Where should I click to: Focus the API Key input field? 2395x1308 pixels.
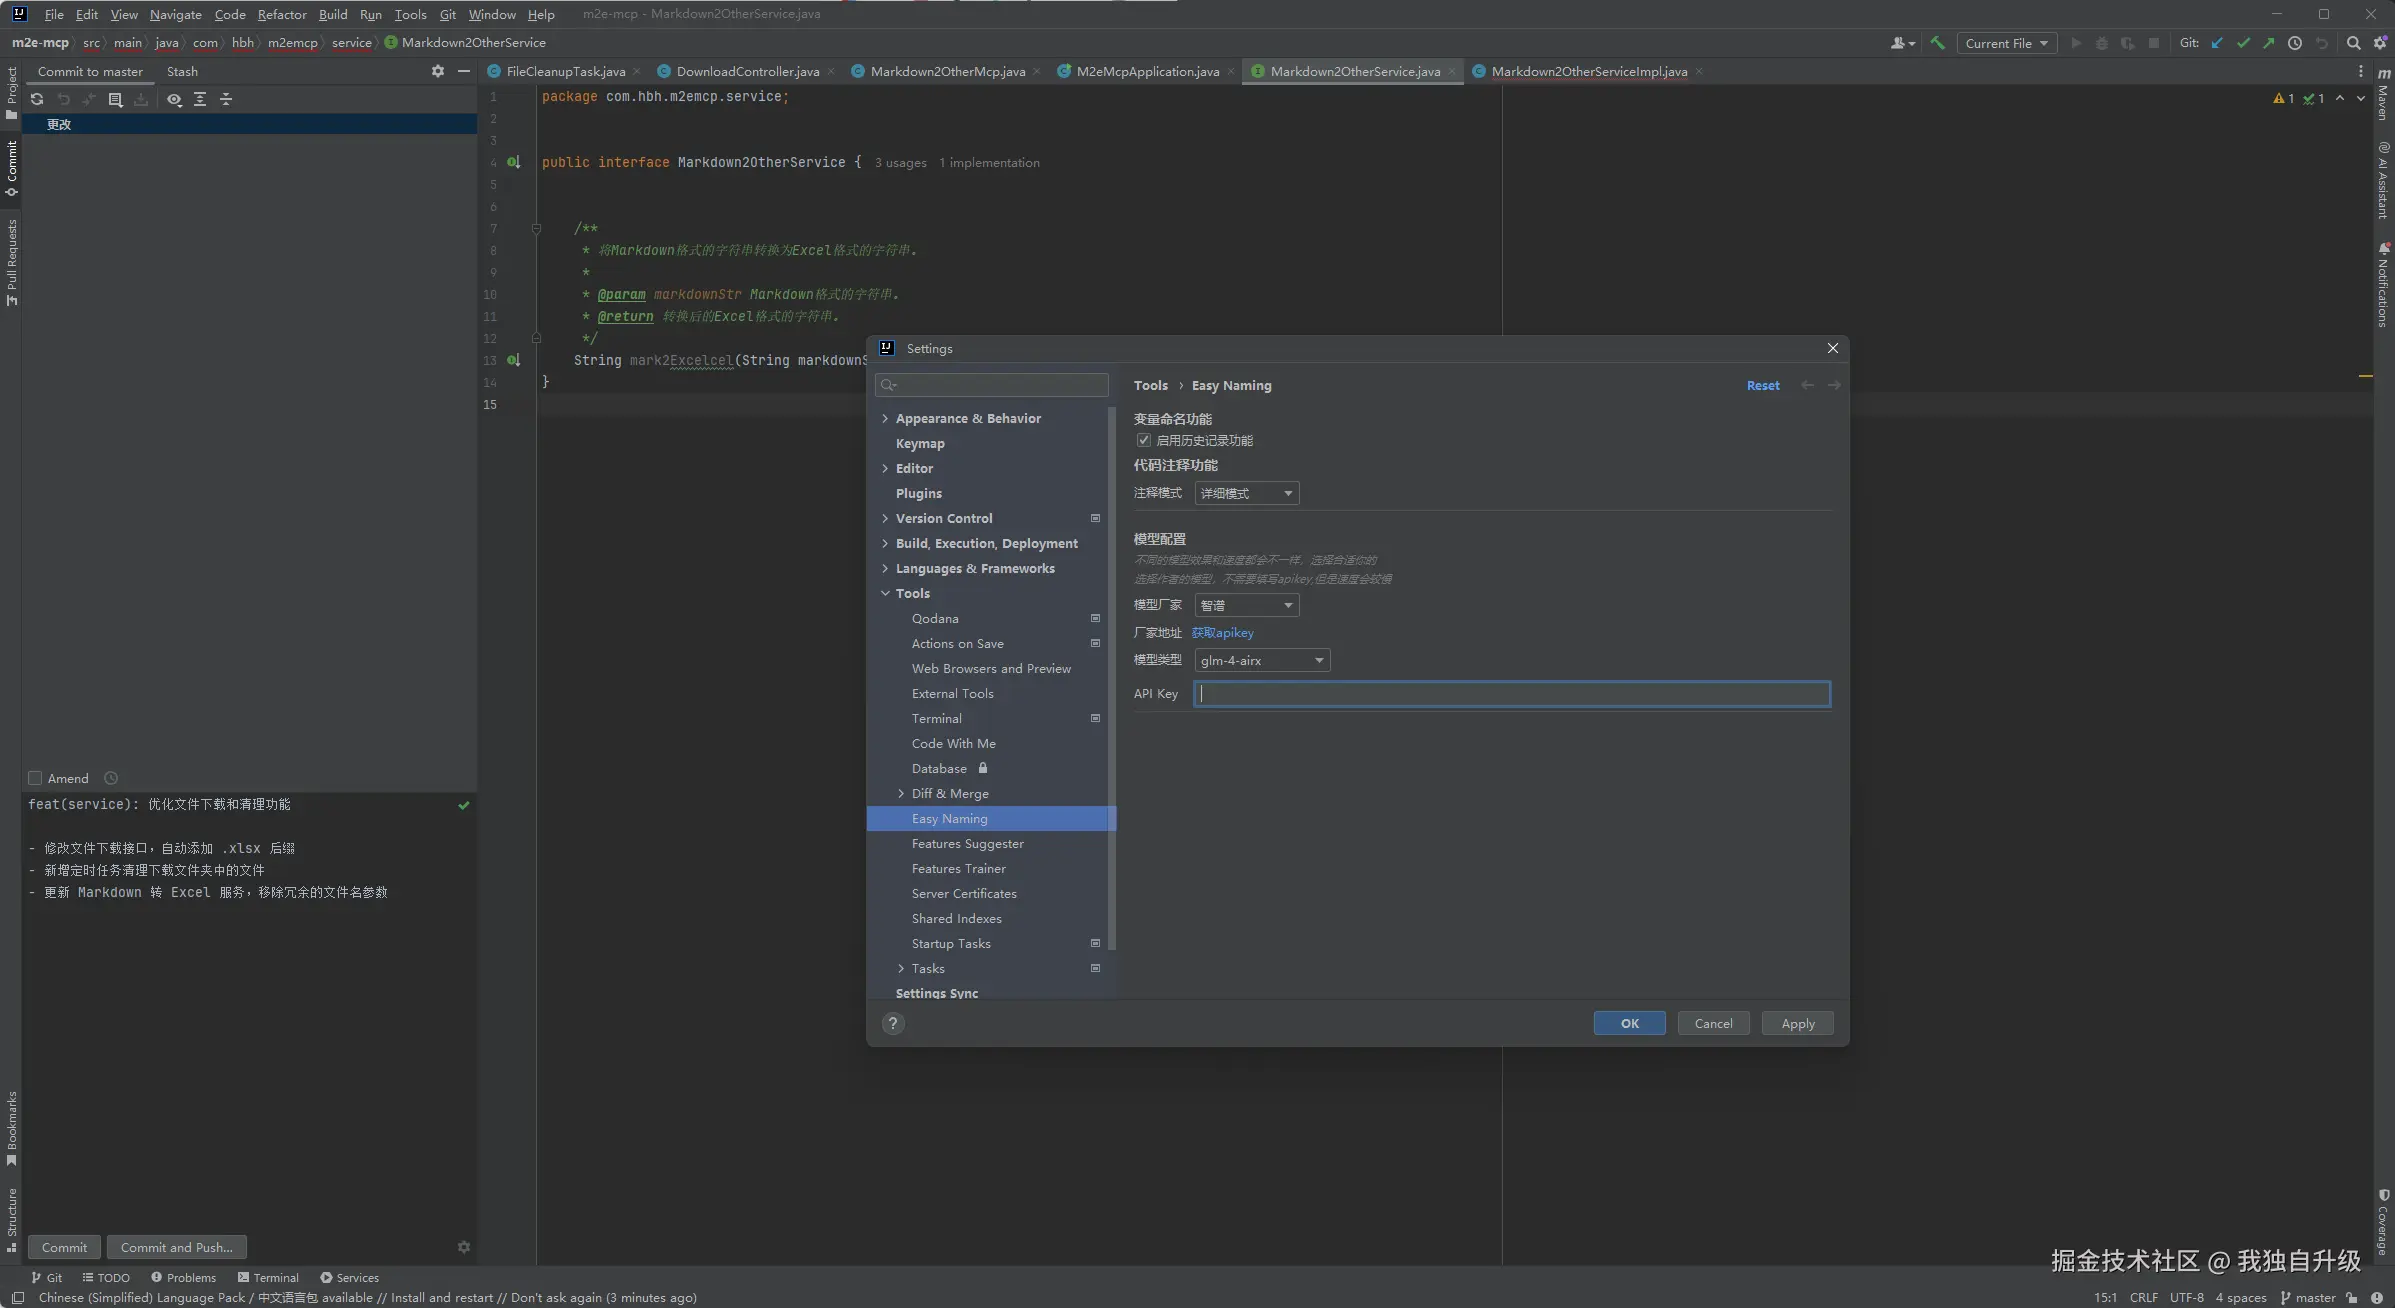pyautogui.click(x=1512, y=694)
